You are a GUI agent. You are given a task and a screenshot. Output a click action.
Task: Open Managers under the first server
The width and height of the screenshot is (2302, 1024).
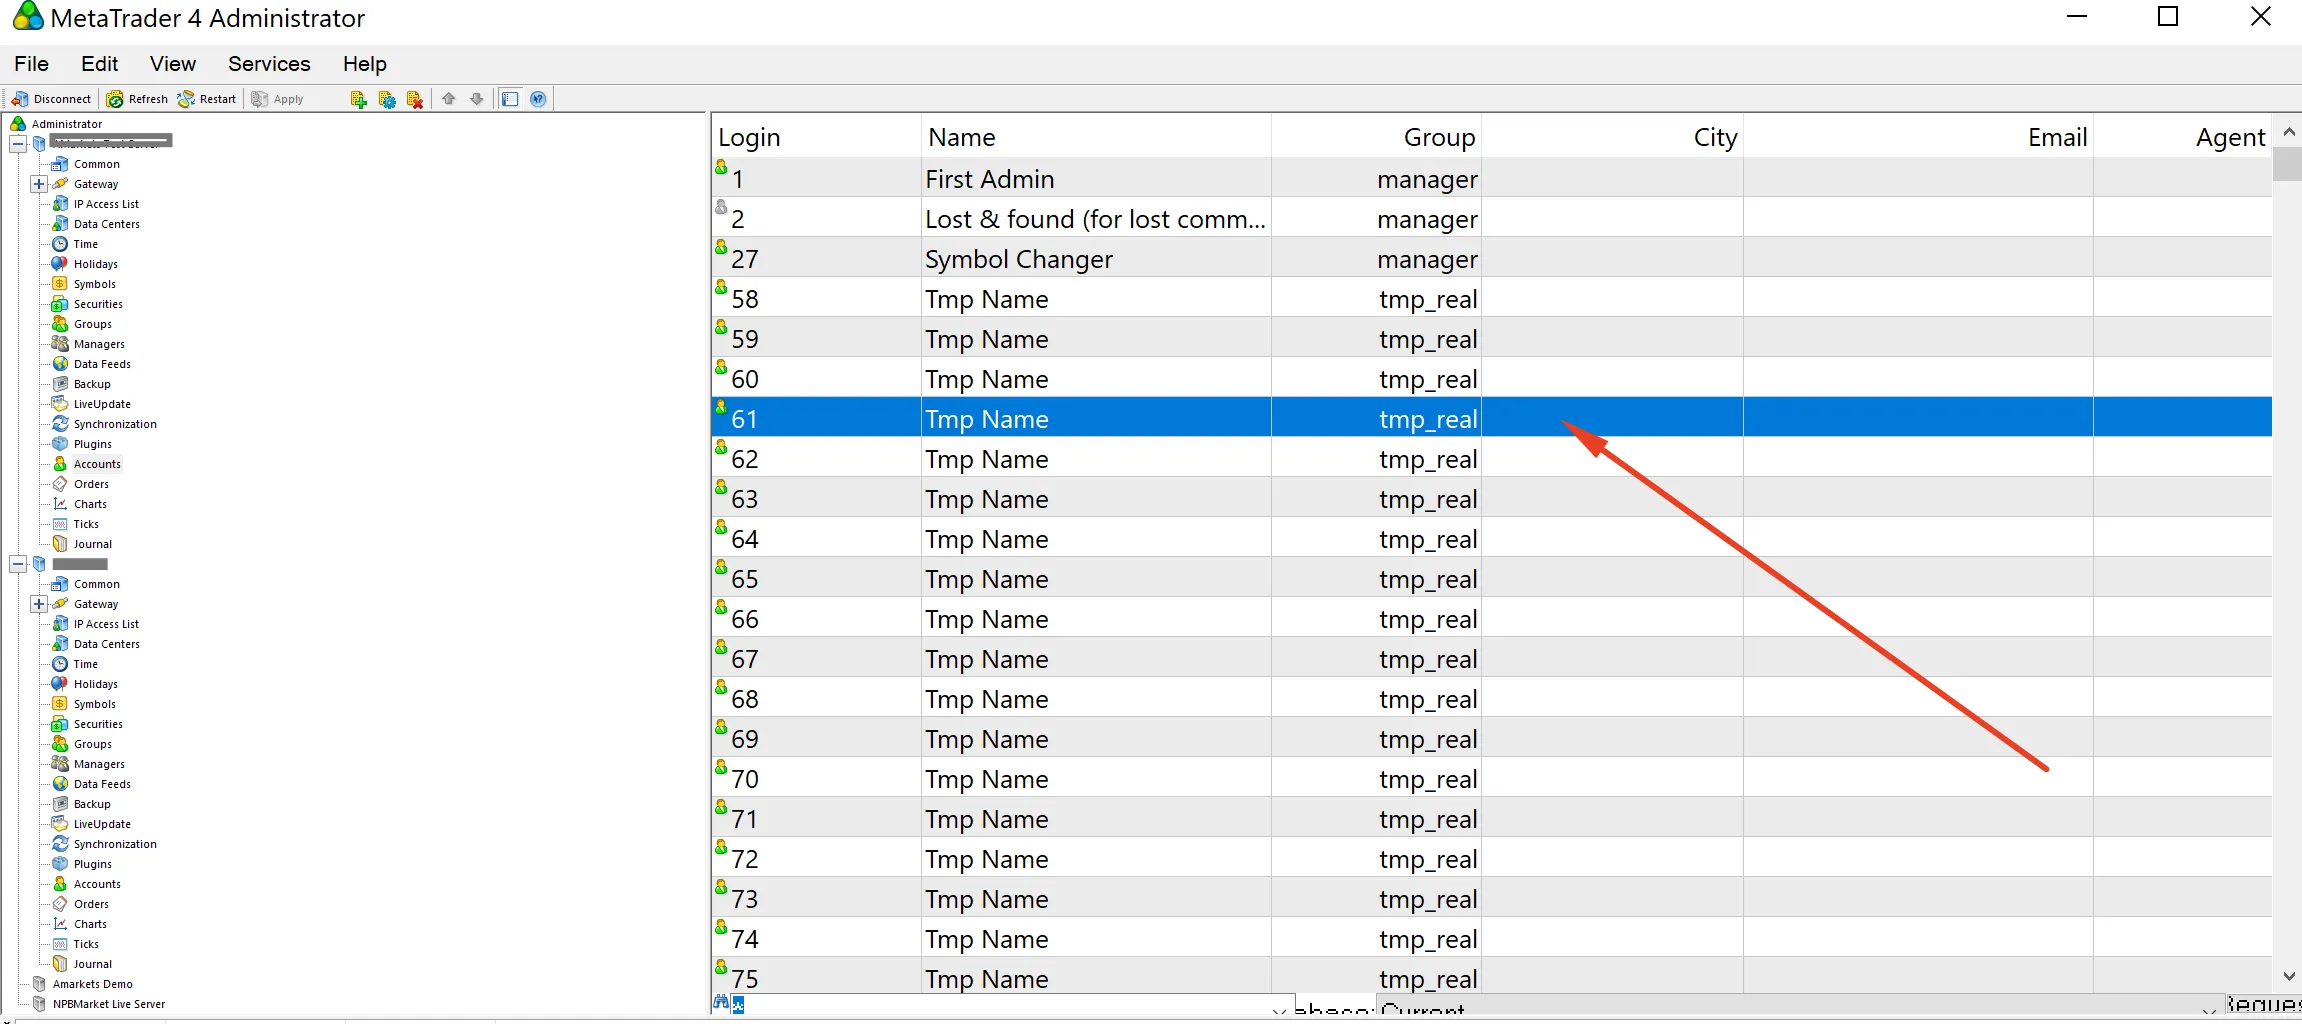click(99, 344)
